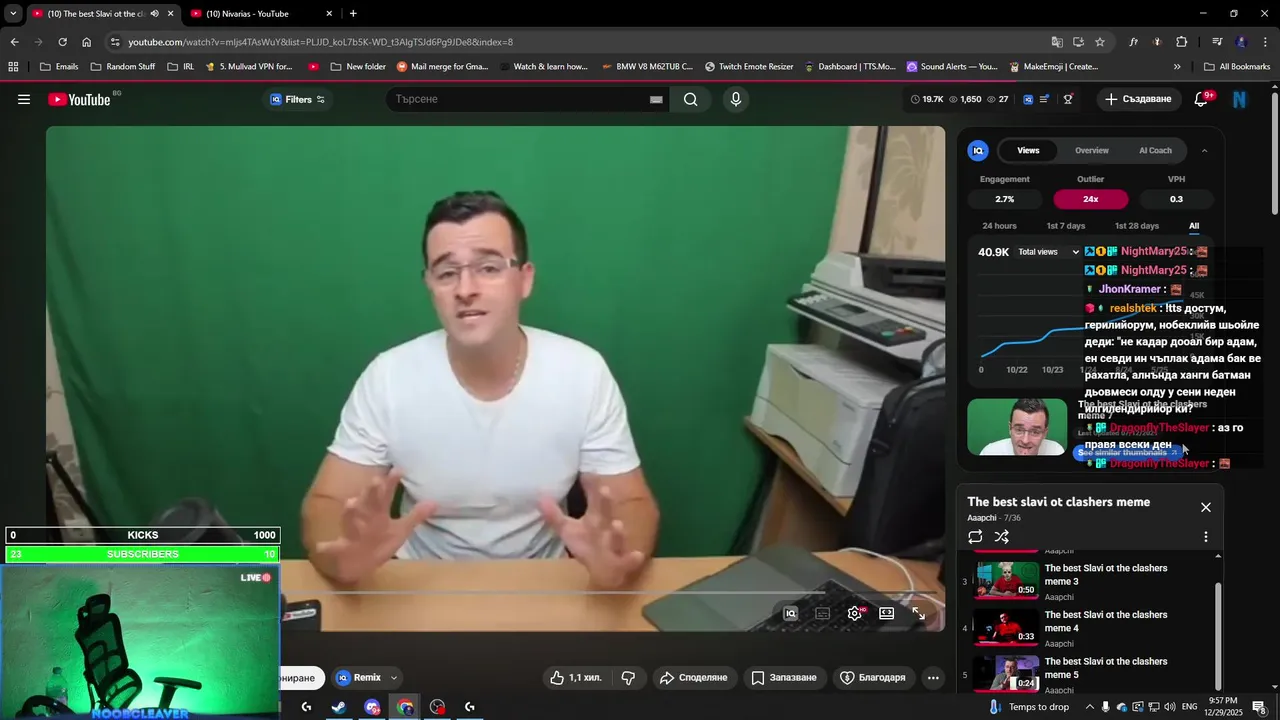The width and height of the screenshot is (1280, 720).
Task: Select the 1st 28 days range
Action: 1137,226
